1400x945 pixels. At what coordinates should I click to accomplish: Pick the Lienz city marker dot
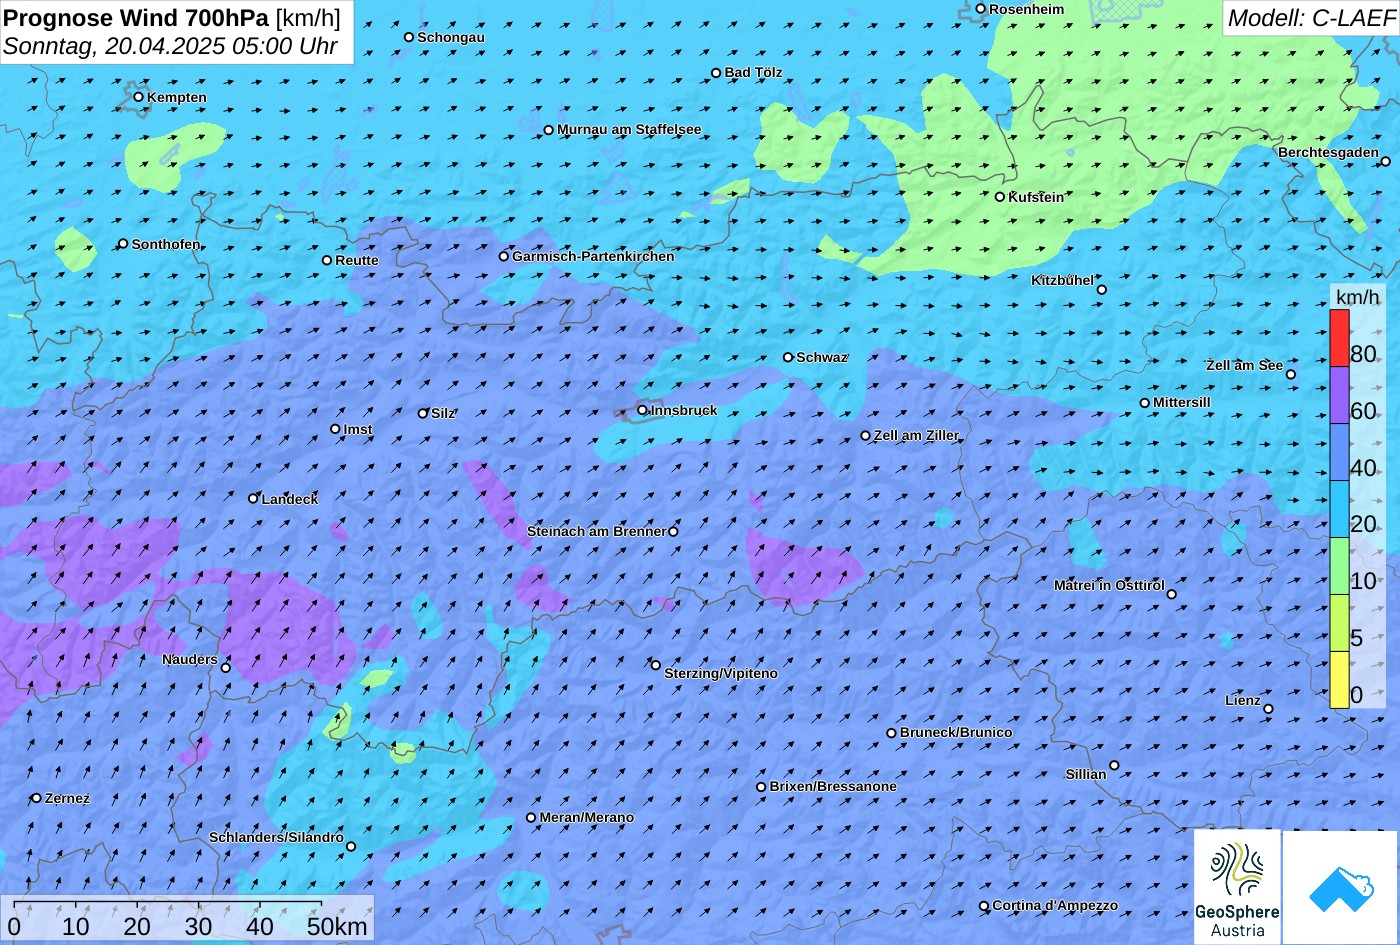[x=1268, y=709]
